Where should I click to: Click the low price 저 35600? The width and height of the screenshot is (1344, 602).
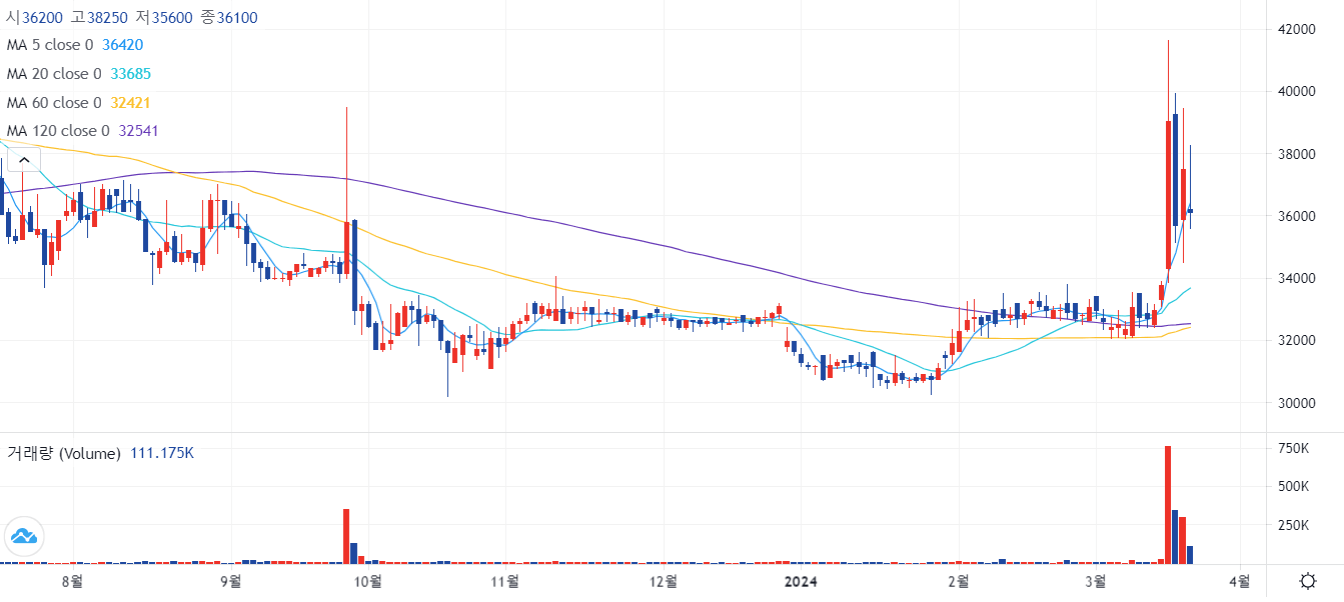162,18
